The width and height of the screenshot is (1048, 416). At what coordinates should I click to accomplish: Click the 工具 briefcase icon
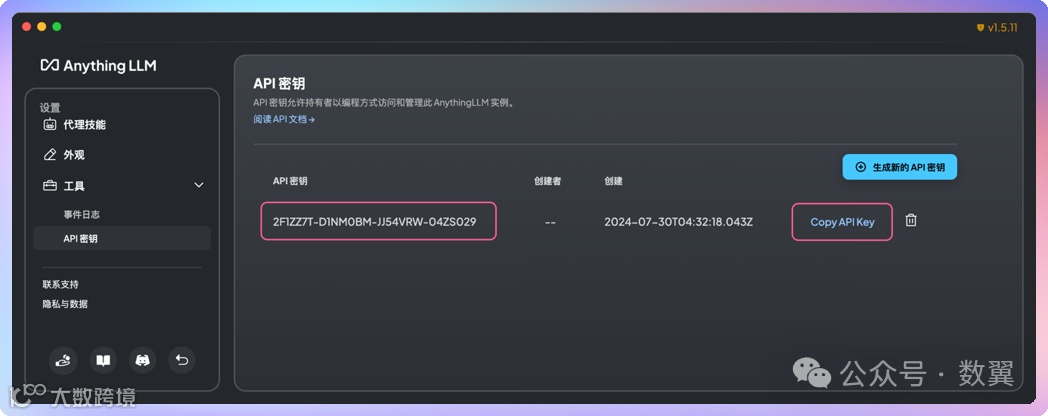tap(49, 186)
